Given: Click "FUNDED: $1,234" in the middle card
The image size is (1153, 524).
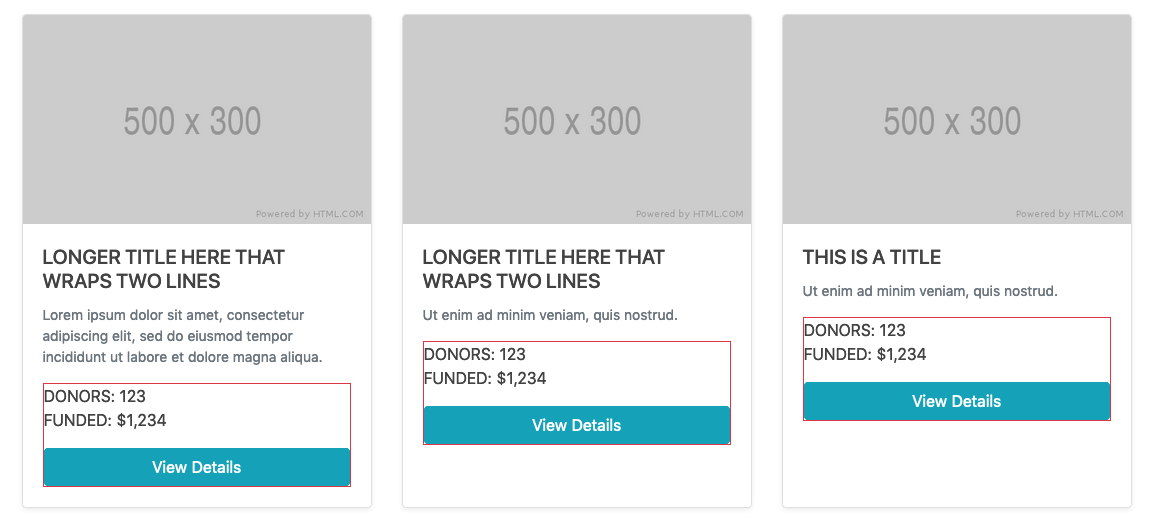Looking at the screenshot, I should point(485,378).
